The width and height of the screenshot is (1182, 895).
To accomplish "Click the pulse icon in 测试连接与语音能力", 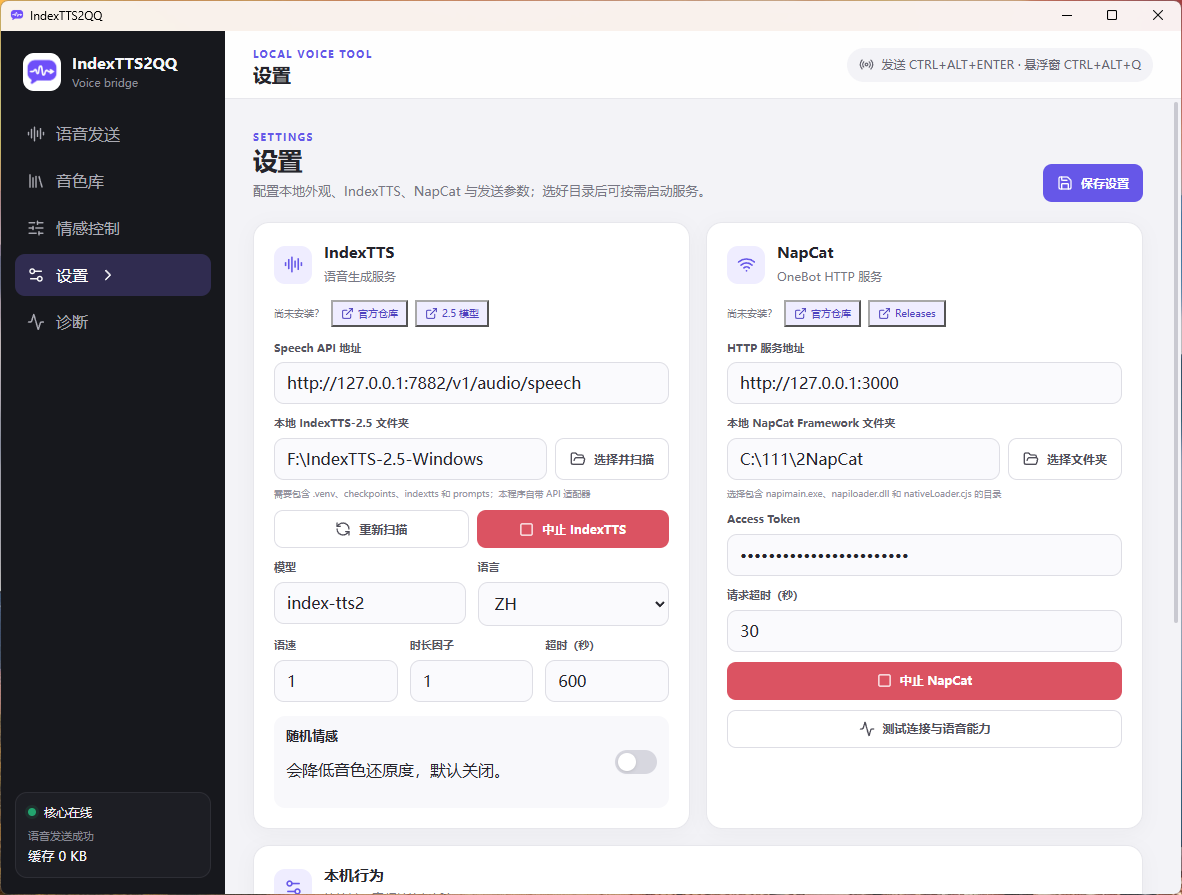I will [867, 729].
